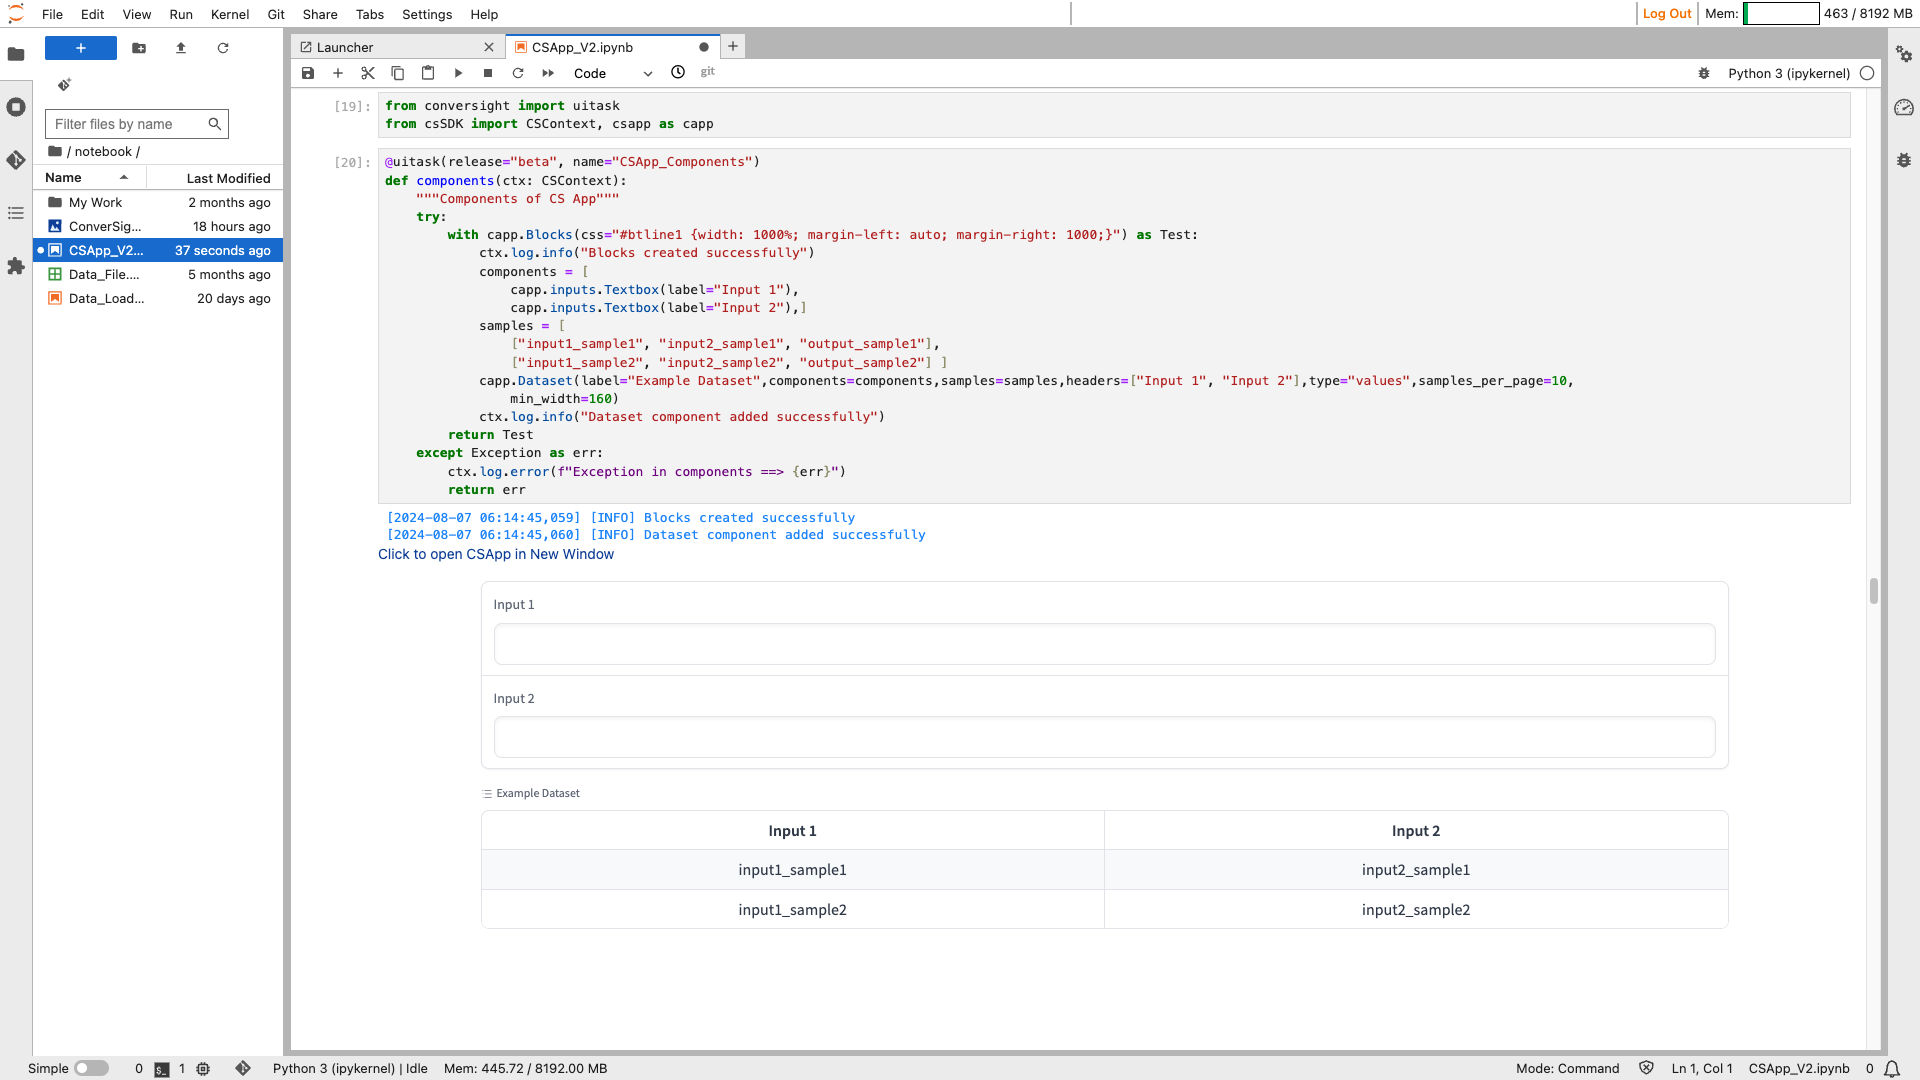Click into the Input 1 textbox
This screenshot has width=1920, height=1080.
coord(1104,644)
